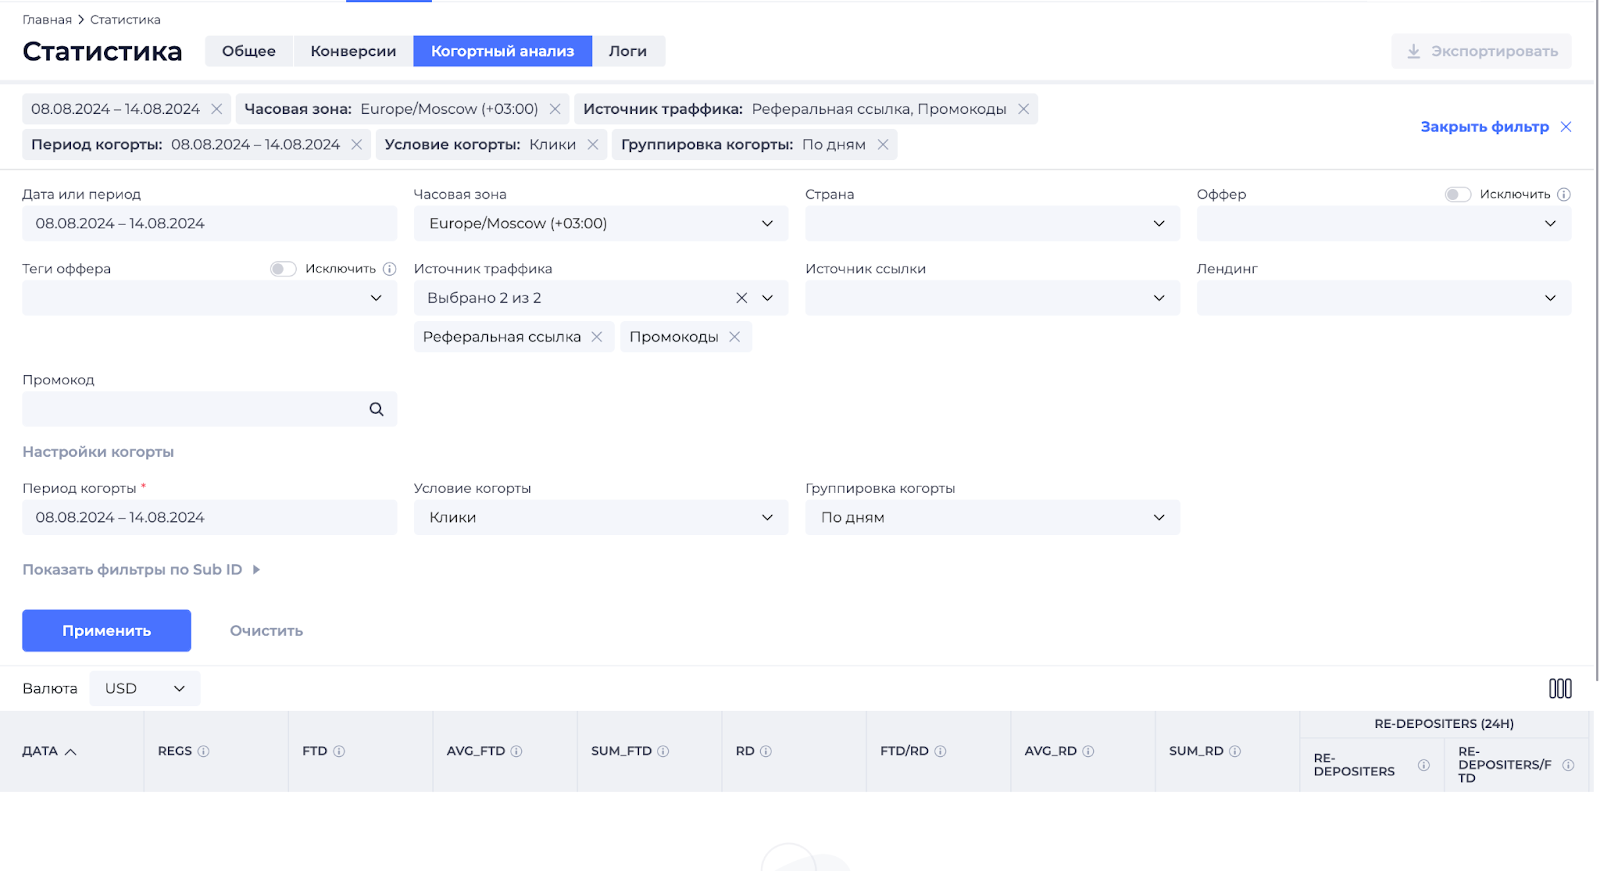This screenshot has width=1600, height=871.
Task: Clear all selections in Источник траффика field
Action: click(x=742, y=298)
